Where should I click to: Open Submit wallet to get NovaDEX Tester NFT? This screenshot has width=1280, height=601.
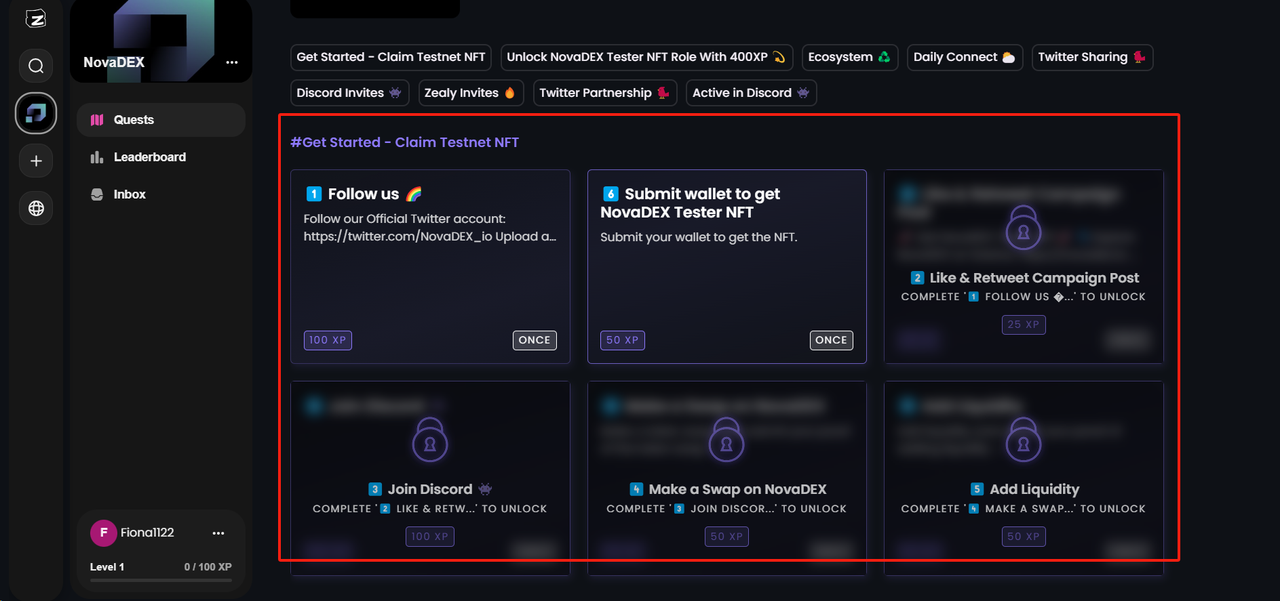(727, 266)
